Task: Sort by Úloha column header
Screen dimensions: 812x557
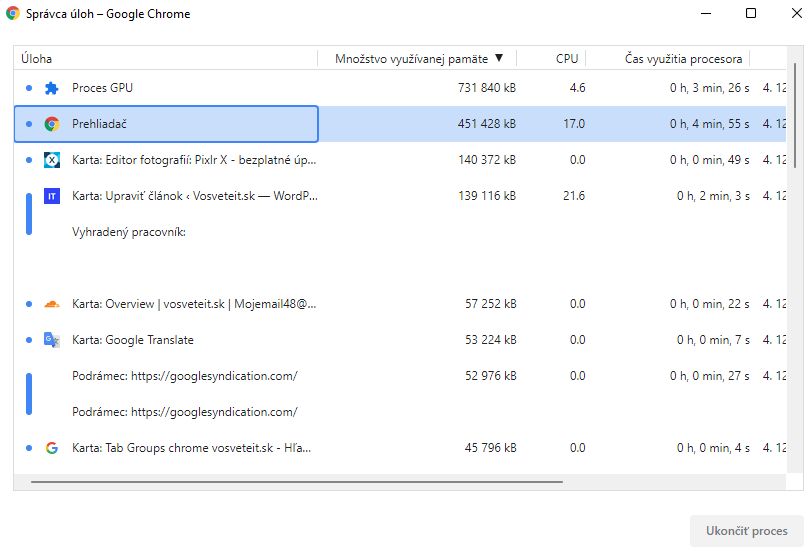Action: pos(166,58)
